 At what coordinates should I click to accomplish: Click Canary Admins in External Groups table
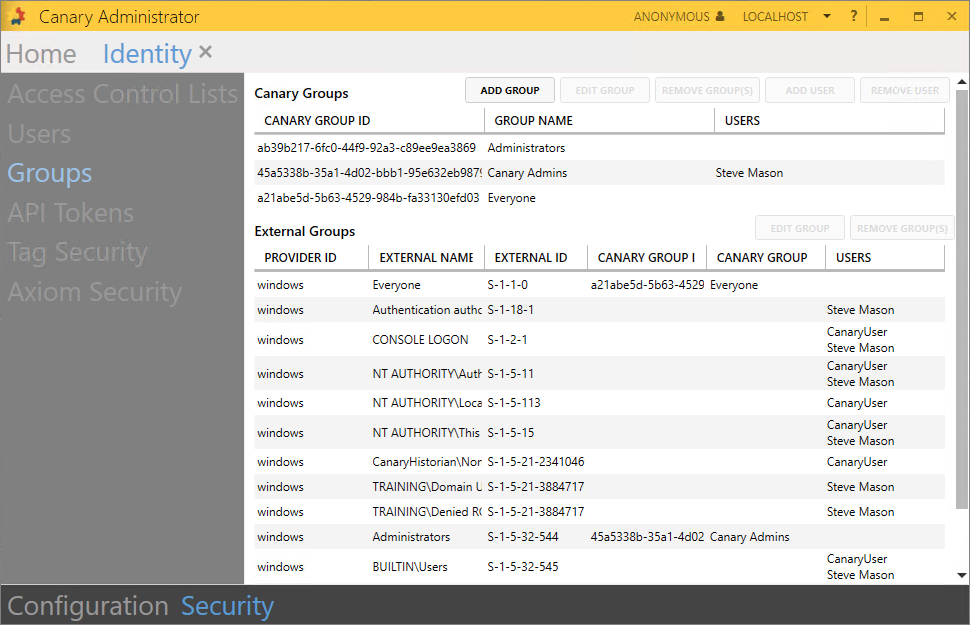point(750,537)
